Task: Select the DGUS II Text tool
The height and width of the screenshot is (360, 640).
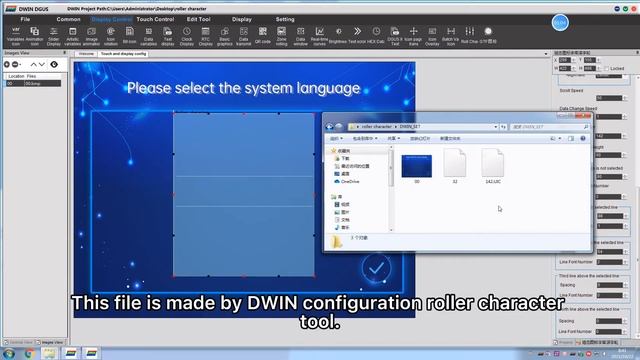Action: (395, 36)
